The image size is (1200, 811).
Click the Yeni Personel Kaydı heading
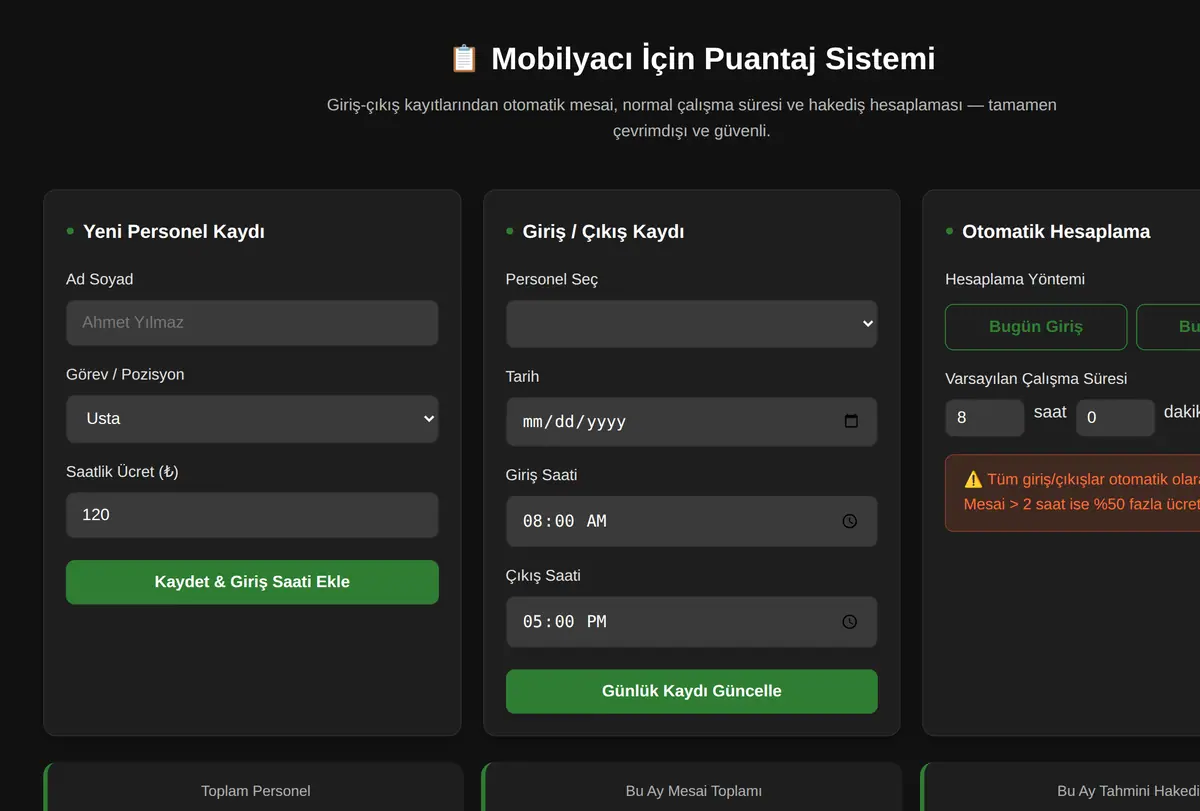[x=174, y=231]
